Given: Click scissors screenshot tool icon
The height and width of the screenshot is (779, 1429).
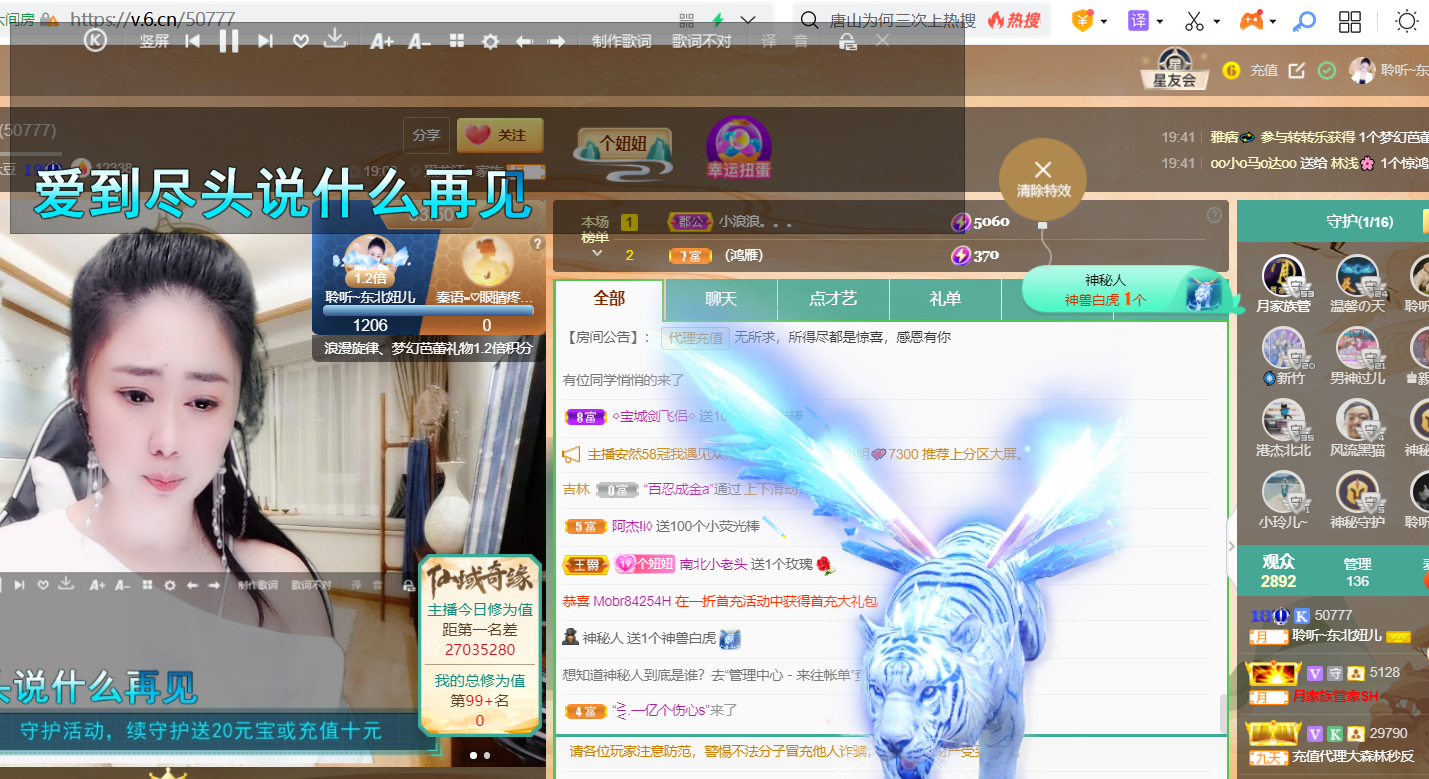Looking at the screenshot, I should [1194, 20].
